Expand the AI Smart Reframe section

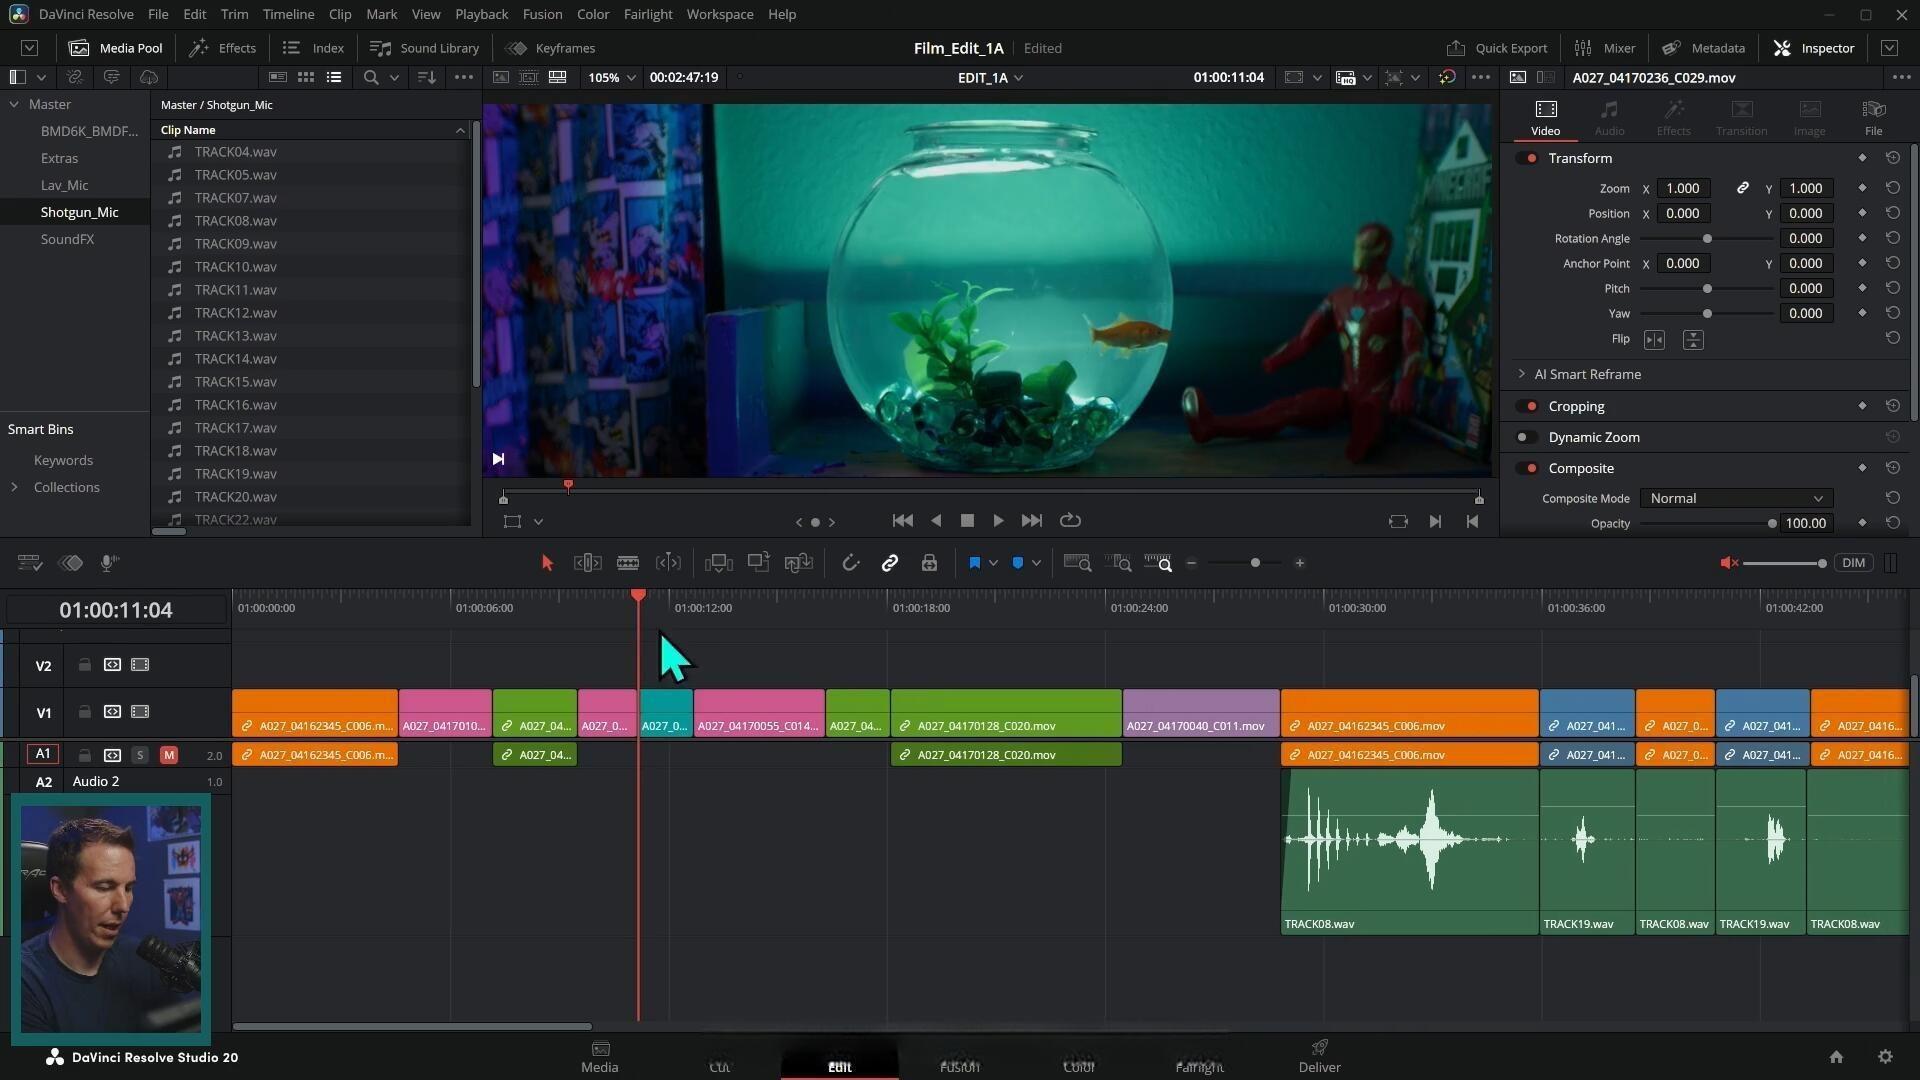pos(1522,374)
